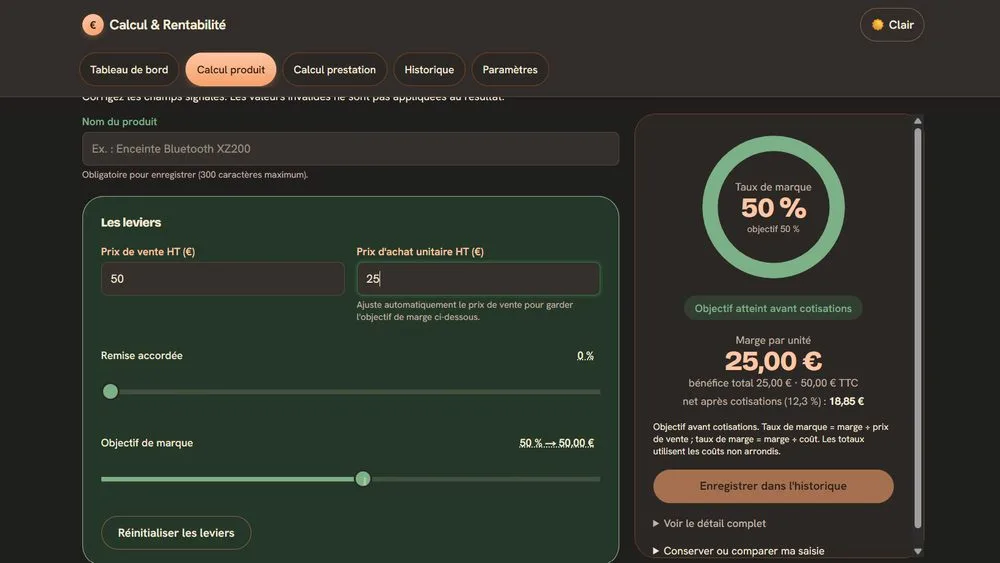The width and height of the screenshot is (1000, 563).
Task: Open the Calcul prestation tab
Action: coord(334,69)
